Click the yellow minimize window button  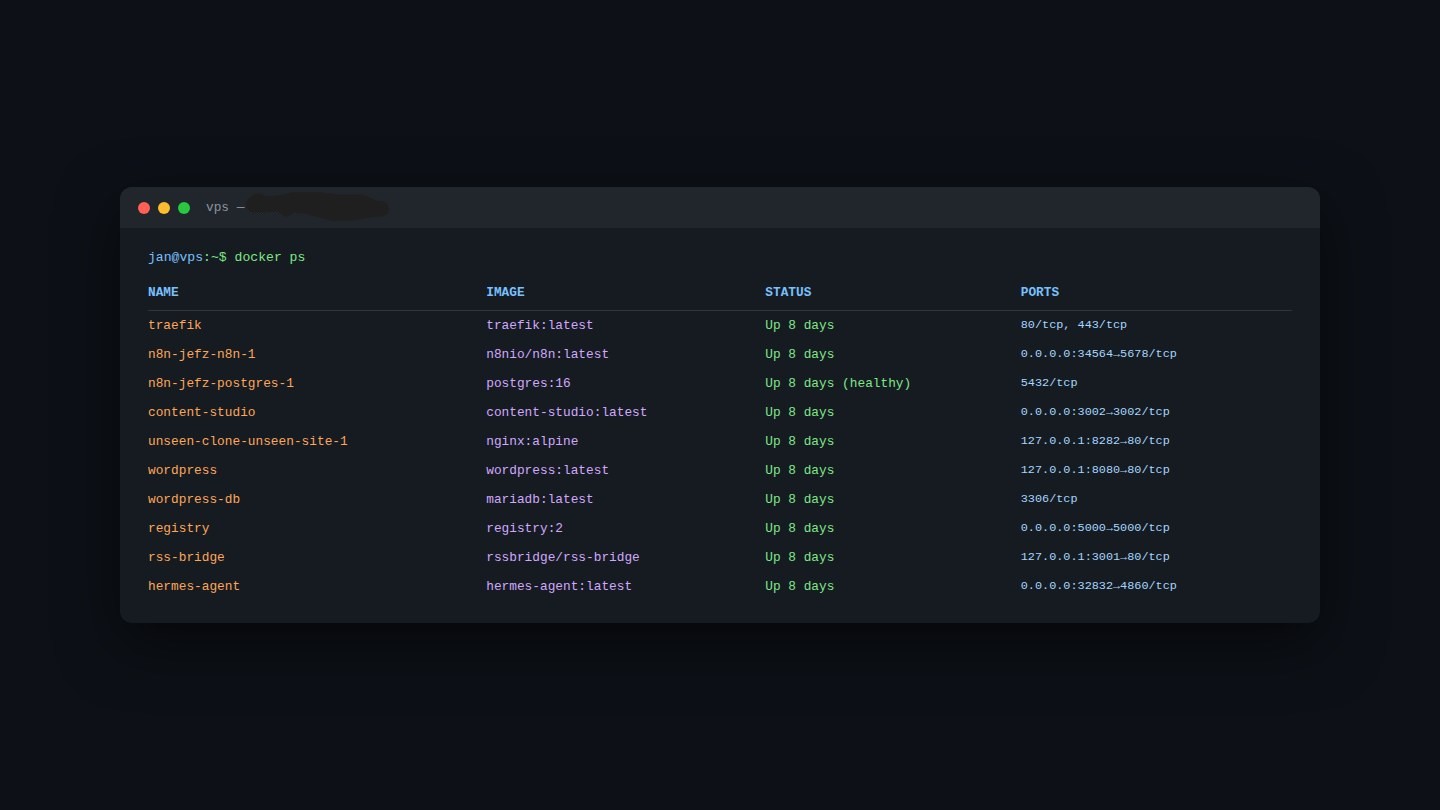click(x=164, y=208)
